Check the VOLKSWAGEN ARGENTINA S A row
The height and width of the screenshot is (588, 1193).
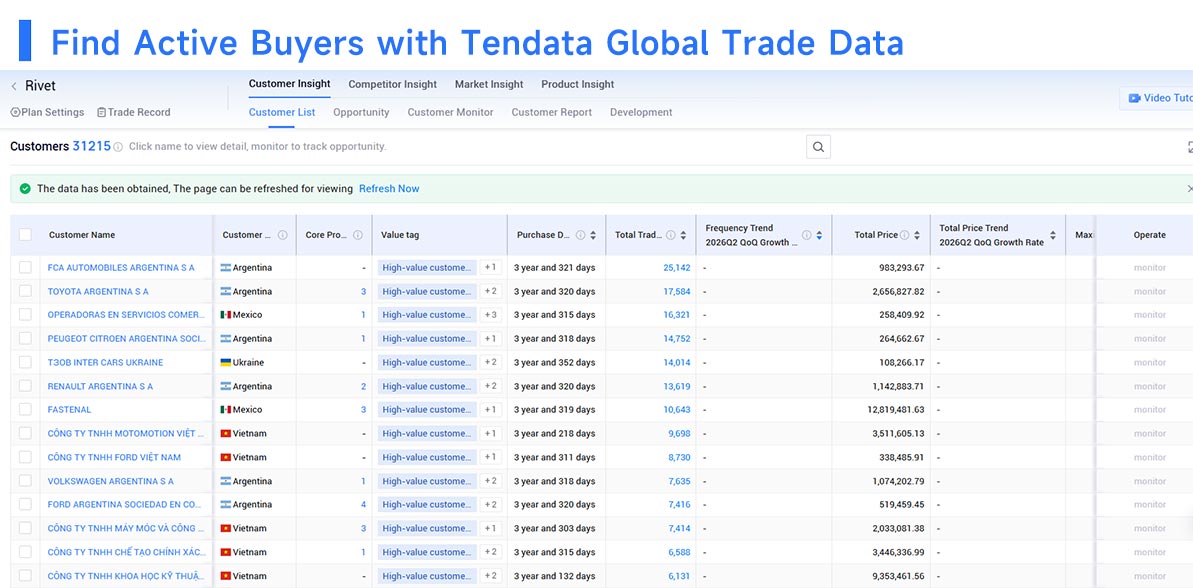pyautogui.click(x=25, y=481)
